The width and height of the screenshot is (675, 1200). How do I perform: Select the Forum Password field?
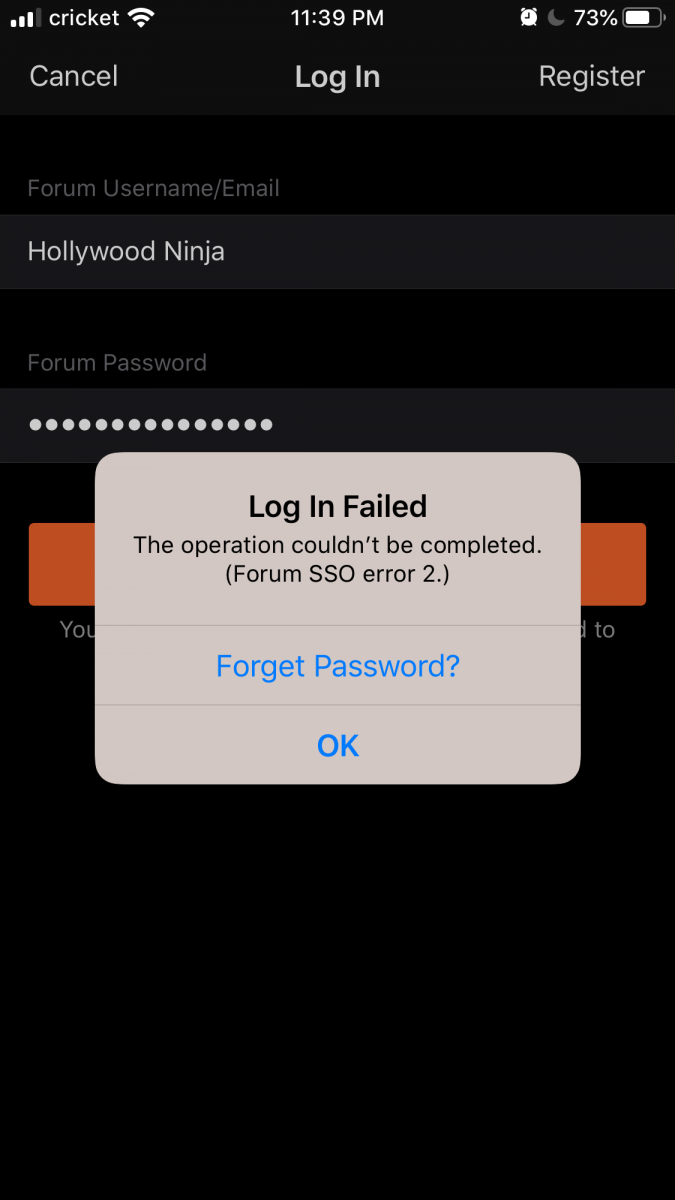click(x=337, y=425)
